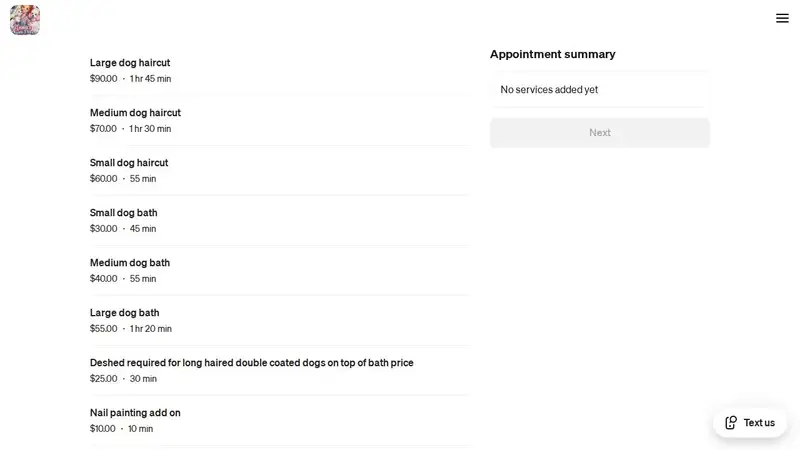This screenshot has width=800, height=450.
Task: Select Medium dog haircut service
Action: (x=280, y=120)
